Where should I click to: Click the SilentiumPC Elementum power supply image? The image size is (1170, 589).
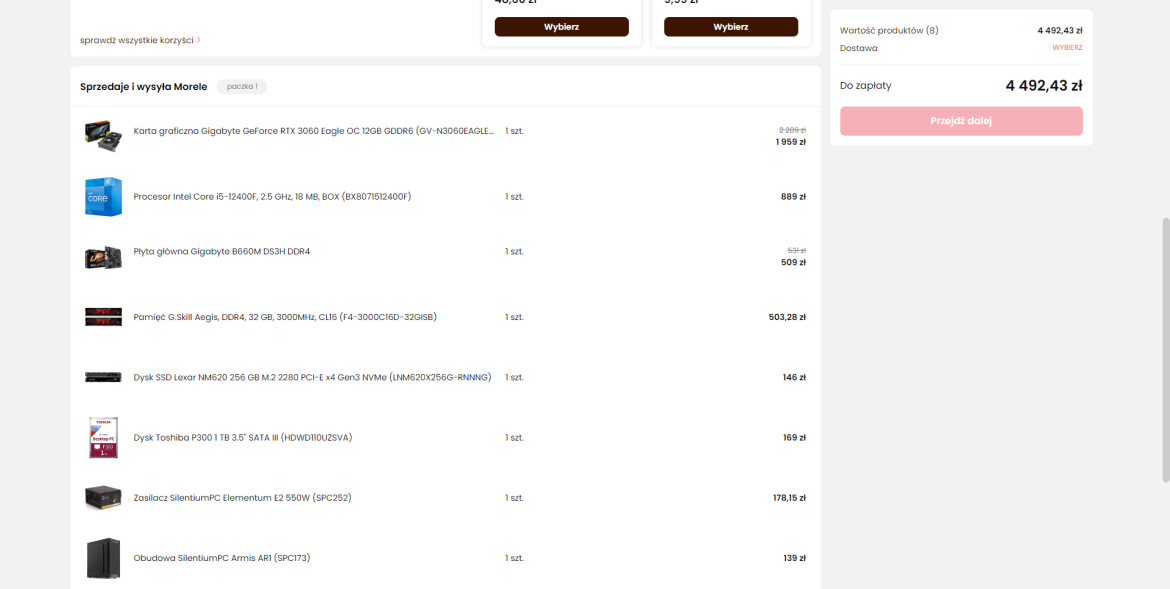click(x=103, y=498)
